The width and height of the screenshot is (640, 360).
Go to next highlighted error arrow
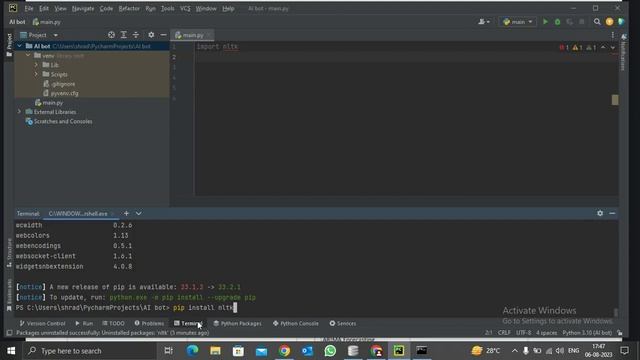(x=613, y=47)
